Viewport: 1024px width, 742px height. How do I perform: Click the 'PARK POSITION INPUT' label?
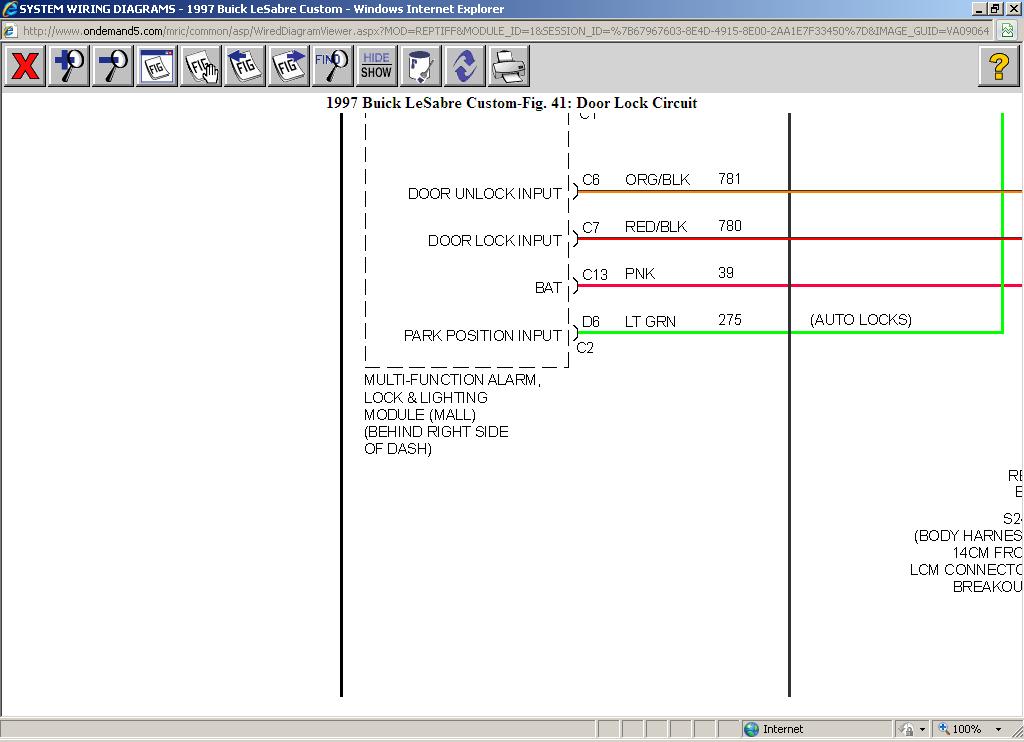pos(483,335)
